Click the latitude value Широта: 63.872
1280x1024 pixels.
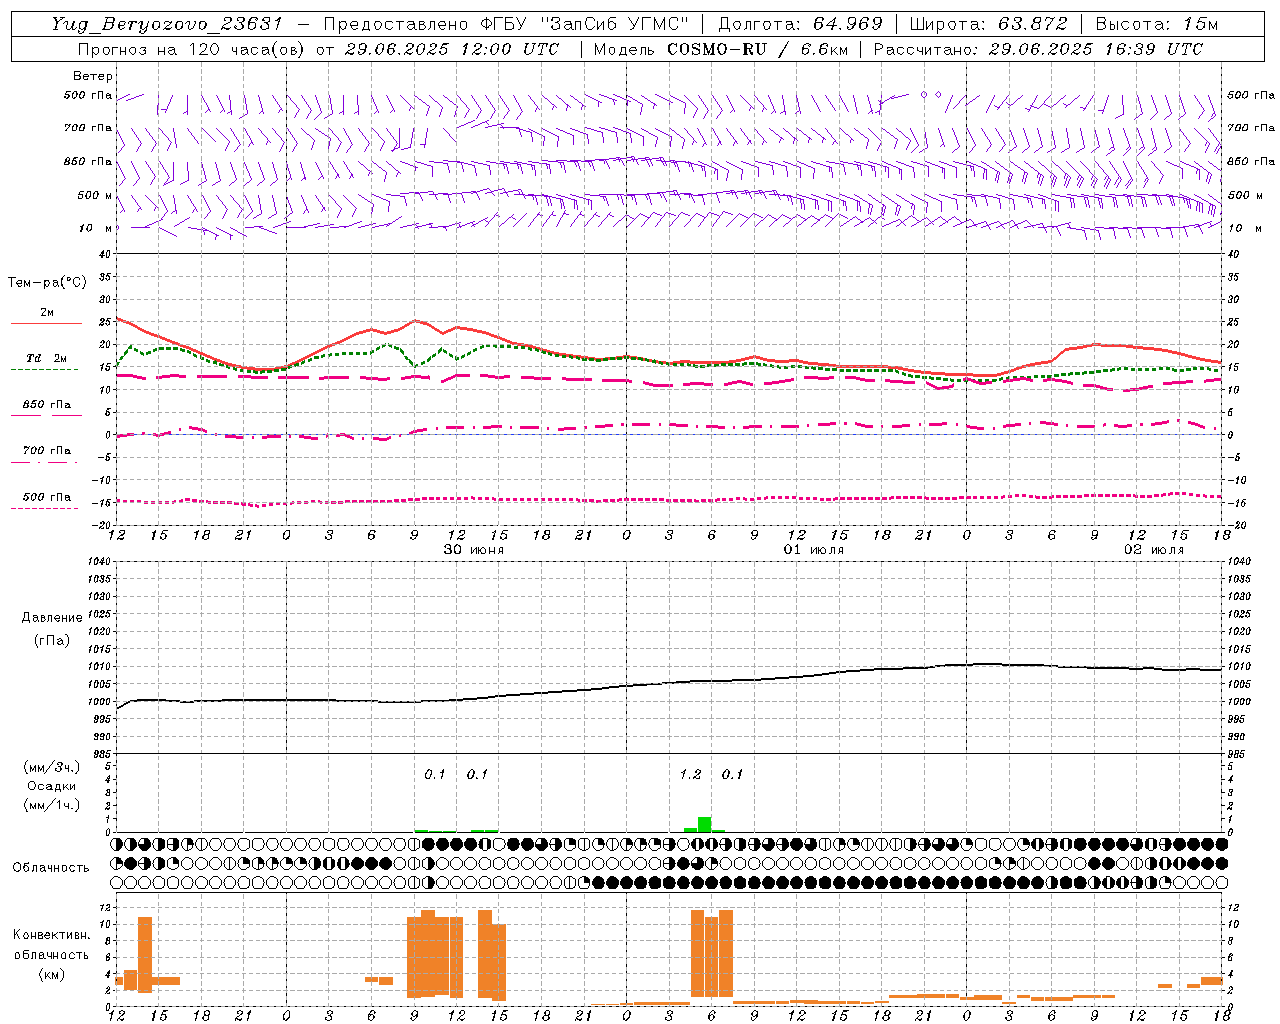tap(988, 24)
